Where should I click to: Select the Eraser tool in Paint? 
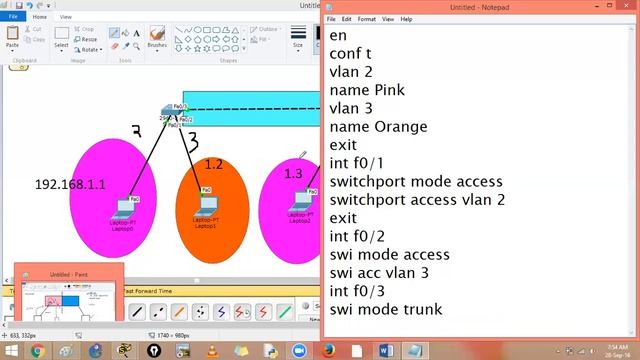(x=114, y=46)
